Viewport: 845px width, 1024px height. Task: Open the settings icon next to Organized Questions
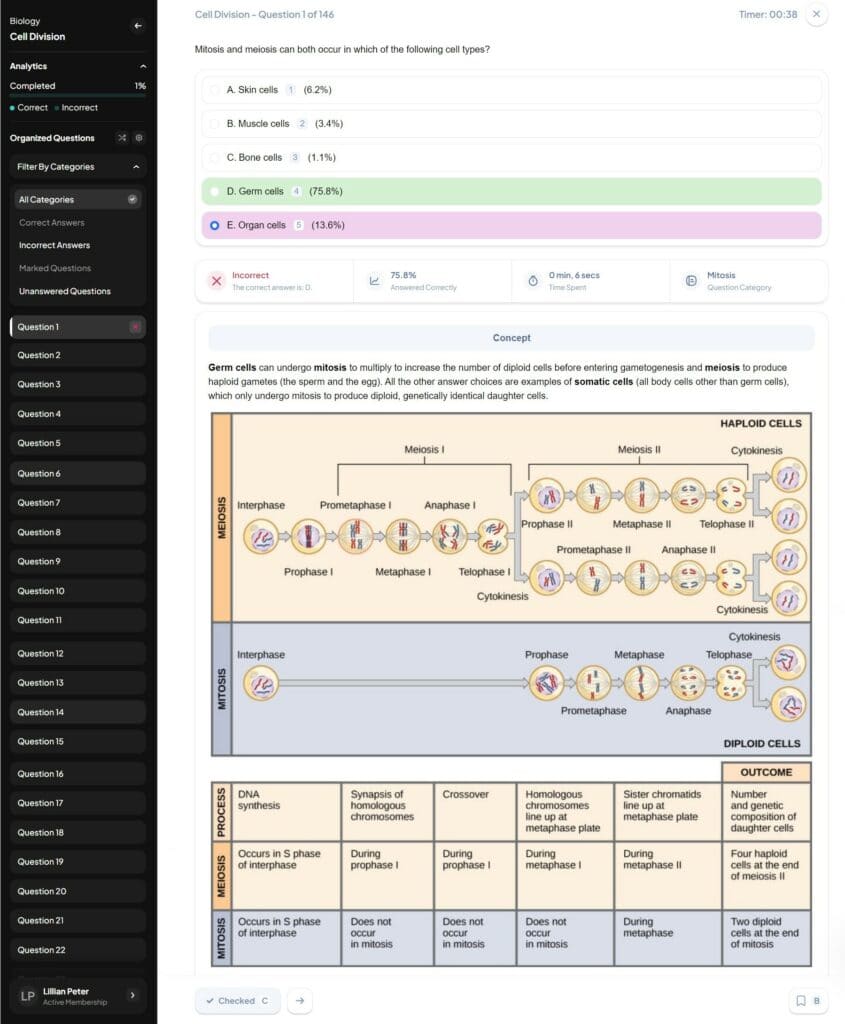(139, 138)
